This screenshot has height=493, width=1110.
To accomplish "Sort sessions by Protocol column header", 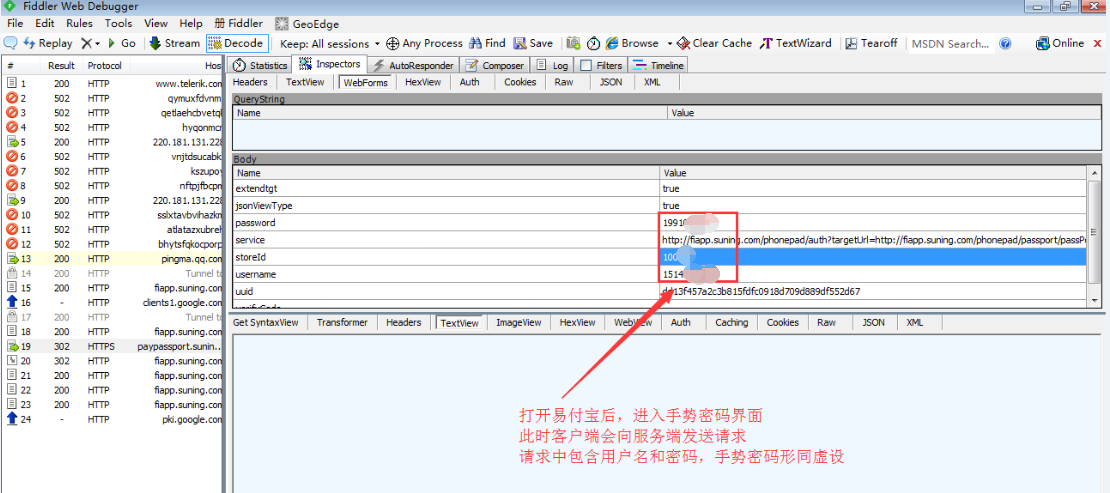I will 106,66.
